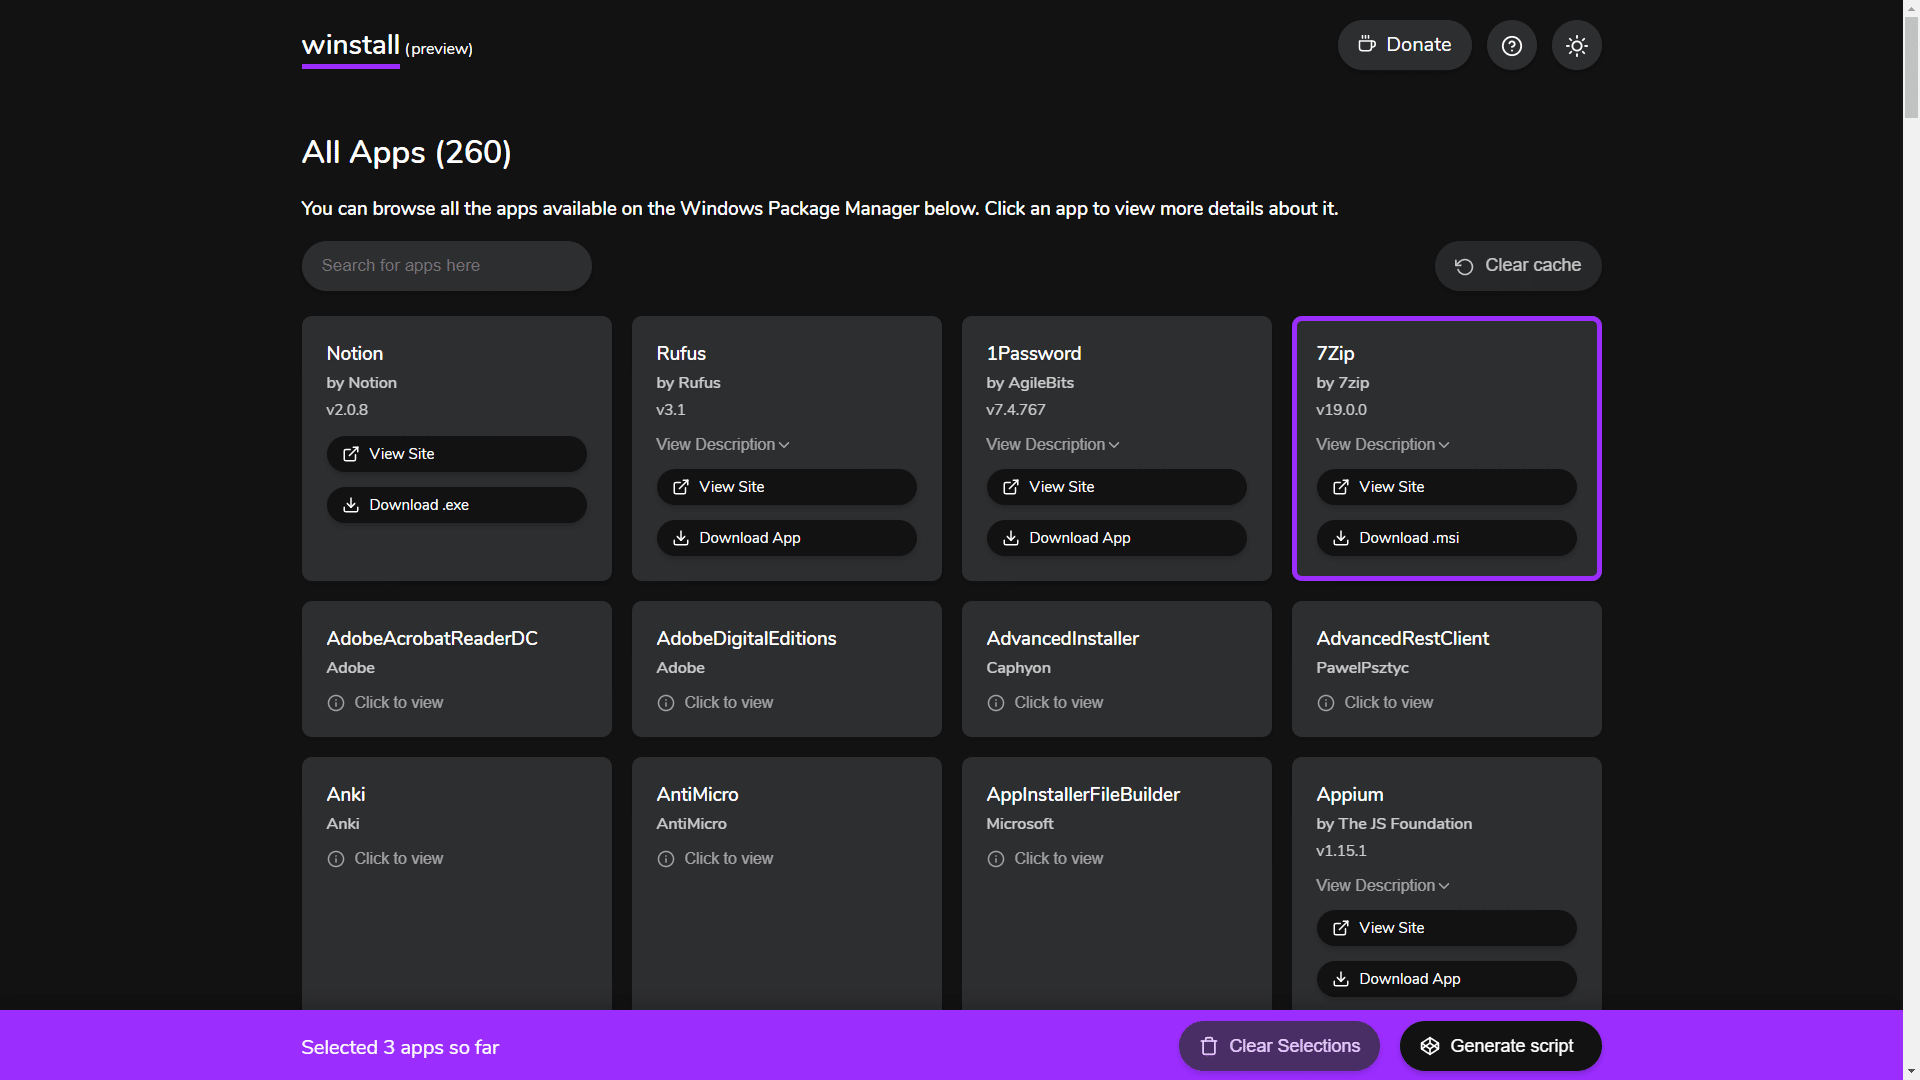Screen dimensions: 1920x1080
Task: Focus the Search for apps field
Action: click(446, 266)
